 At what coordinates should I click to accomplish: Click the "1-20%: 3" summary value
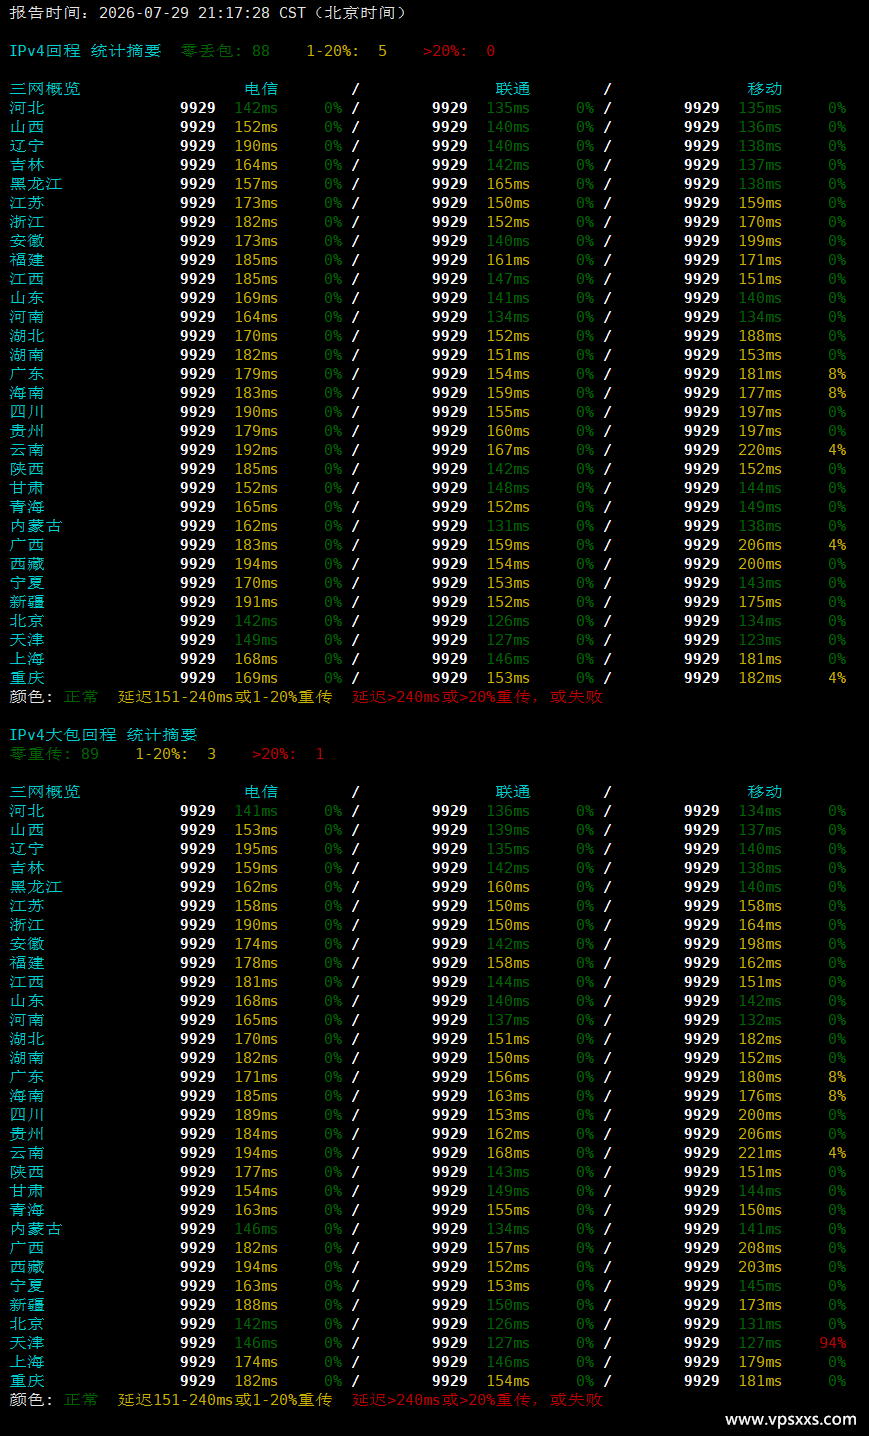click(x=175, y=754)
